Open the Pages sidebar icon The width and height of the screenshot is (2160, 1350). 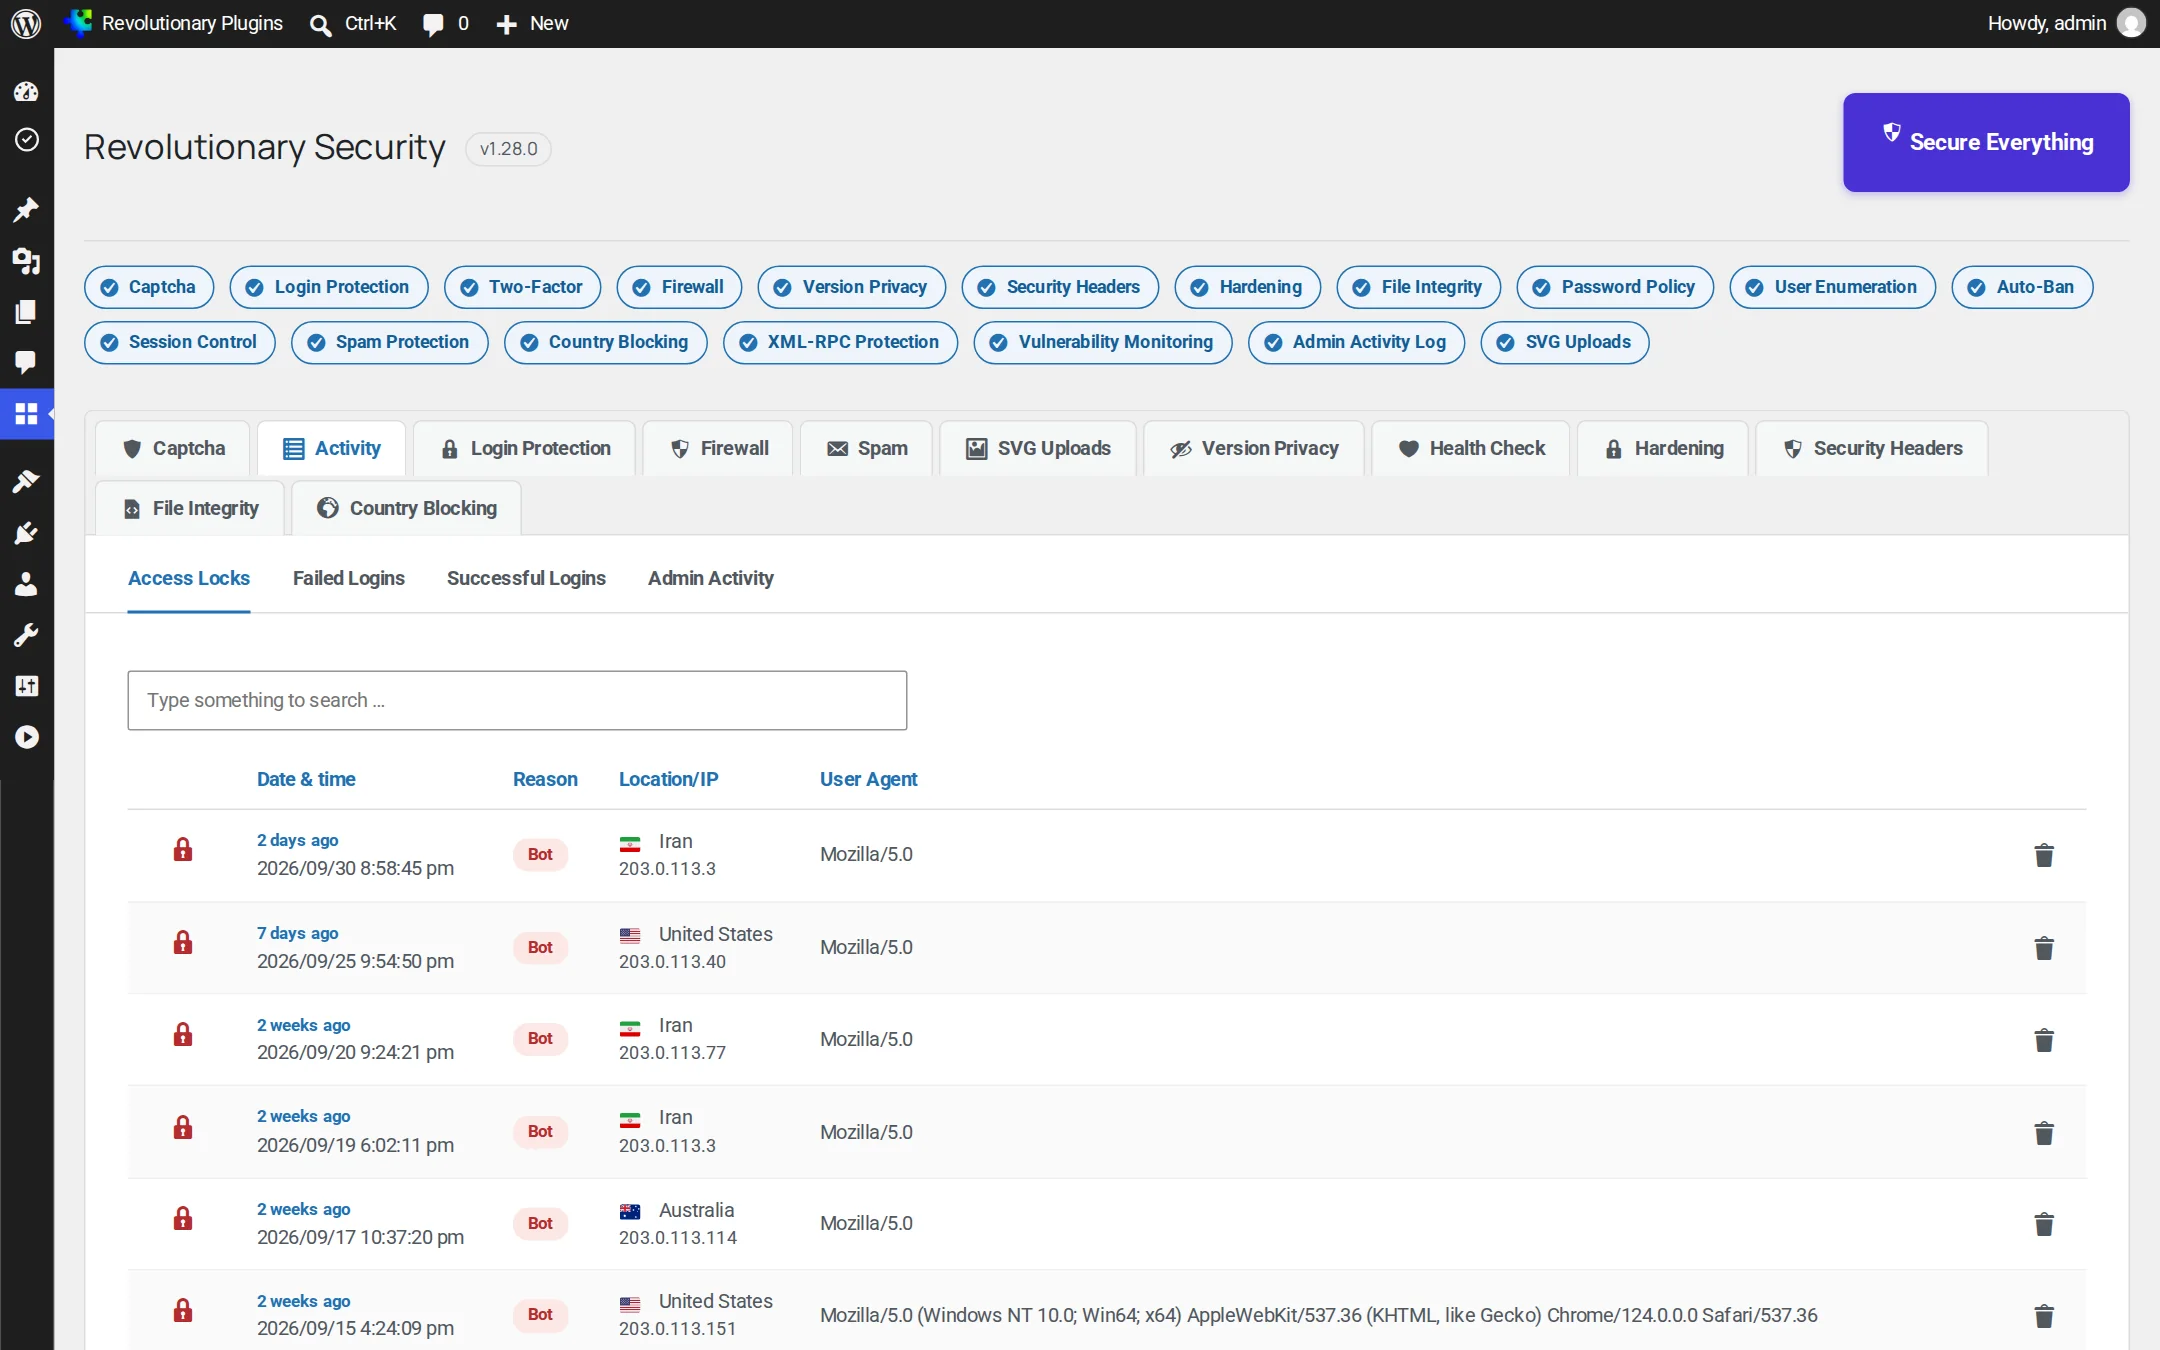point(26,312)
